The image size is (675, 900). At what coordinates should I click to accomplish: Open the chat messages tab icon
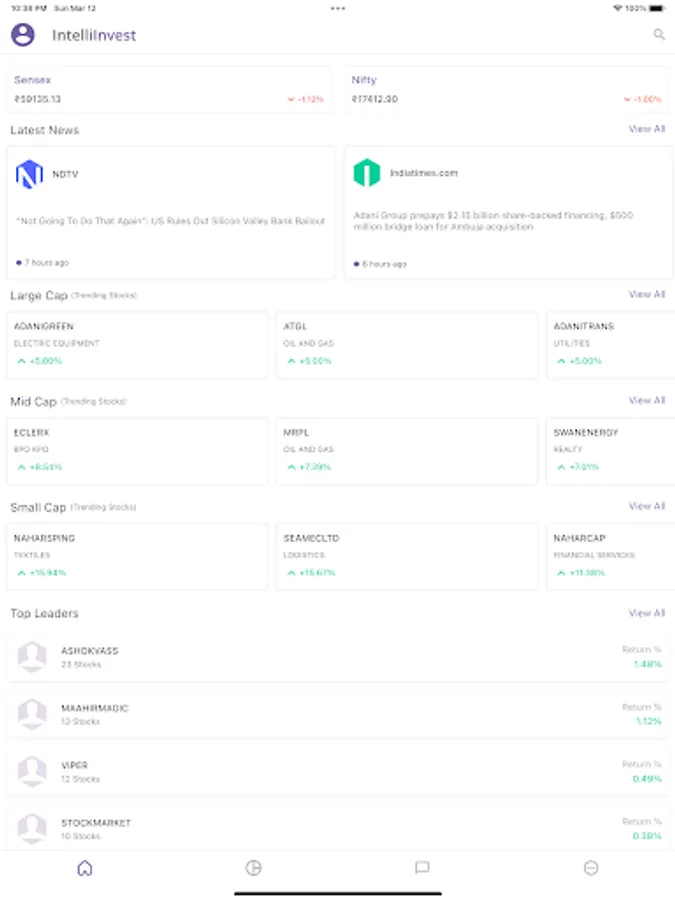422,868
